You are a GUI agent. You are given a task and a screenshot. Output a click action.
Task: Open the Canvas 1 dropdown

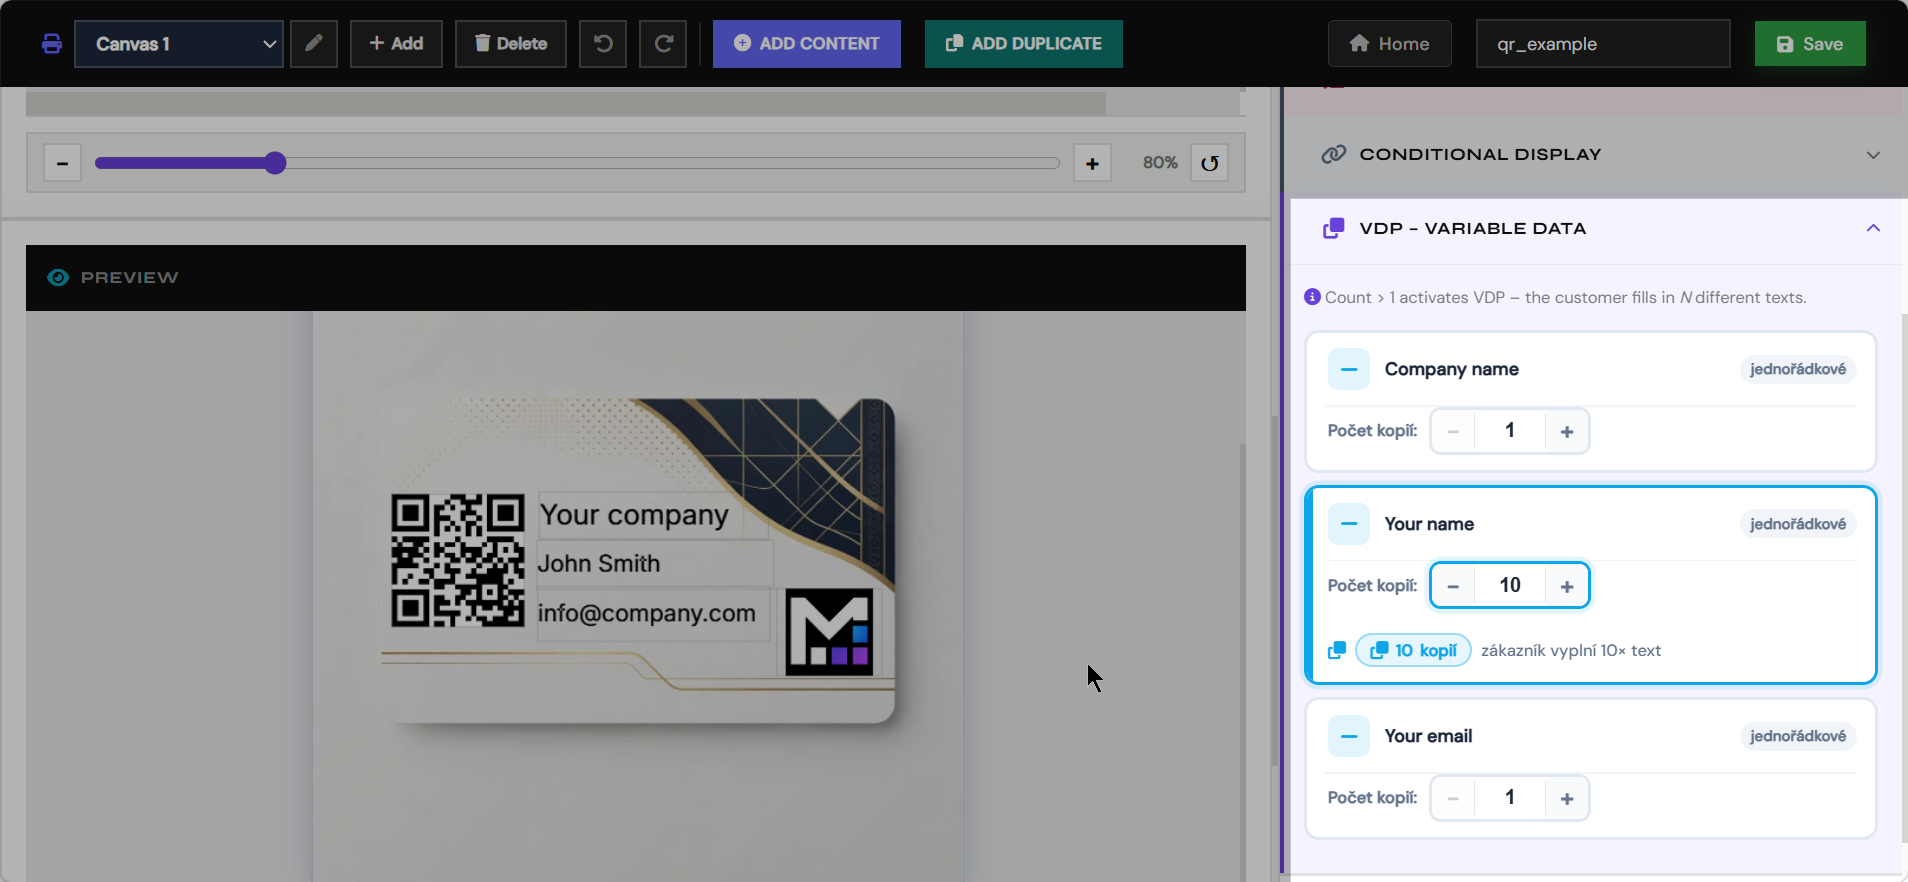(x=179, y=44)
